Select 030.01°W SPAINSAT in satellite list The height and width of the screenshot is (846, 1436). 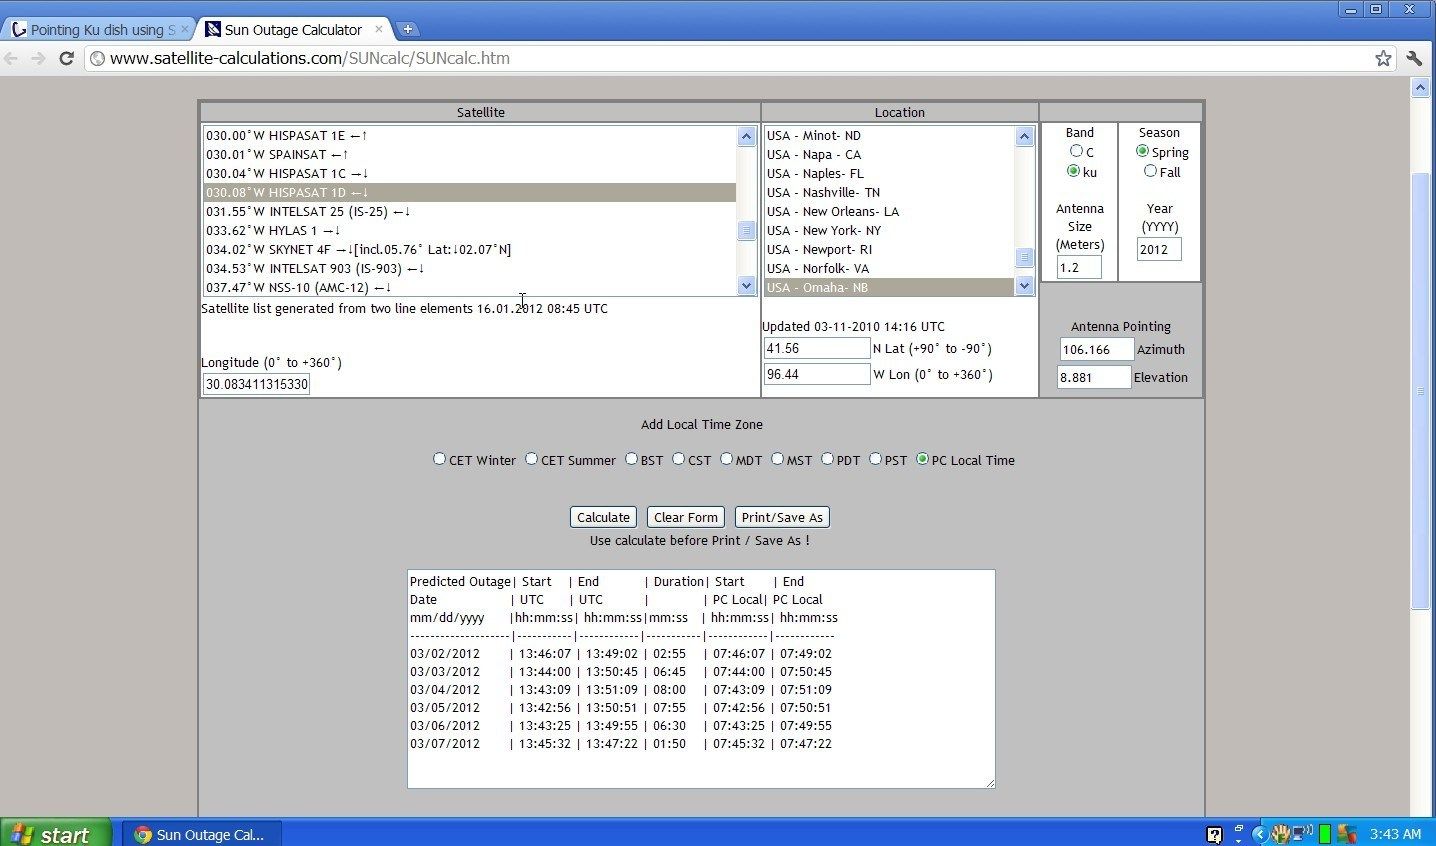(469, 154)
